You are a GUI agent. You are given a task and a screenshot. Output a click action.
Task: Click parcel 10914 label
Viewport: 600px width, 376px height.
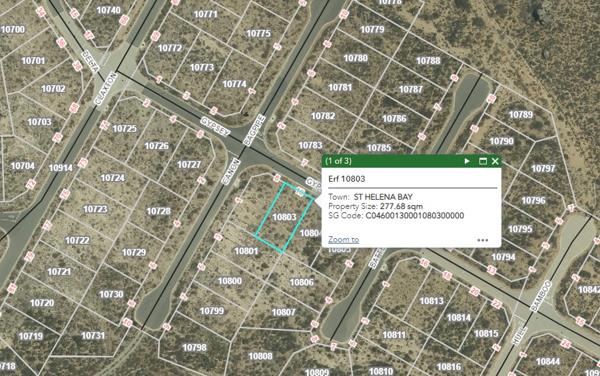(60, 168)
